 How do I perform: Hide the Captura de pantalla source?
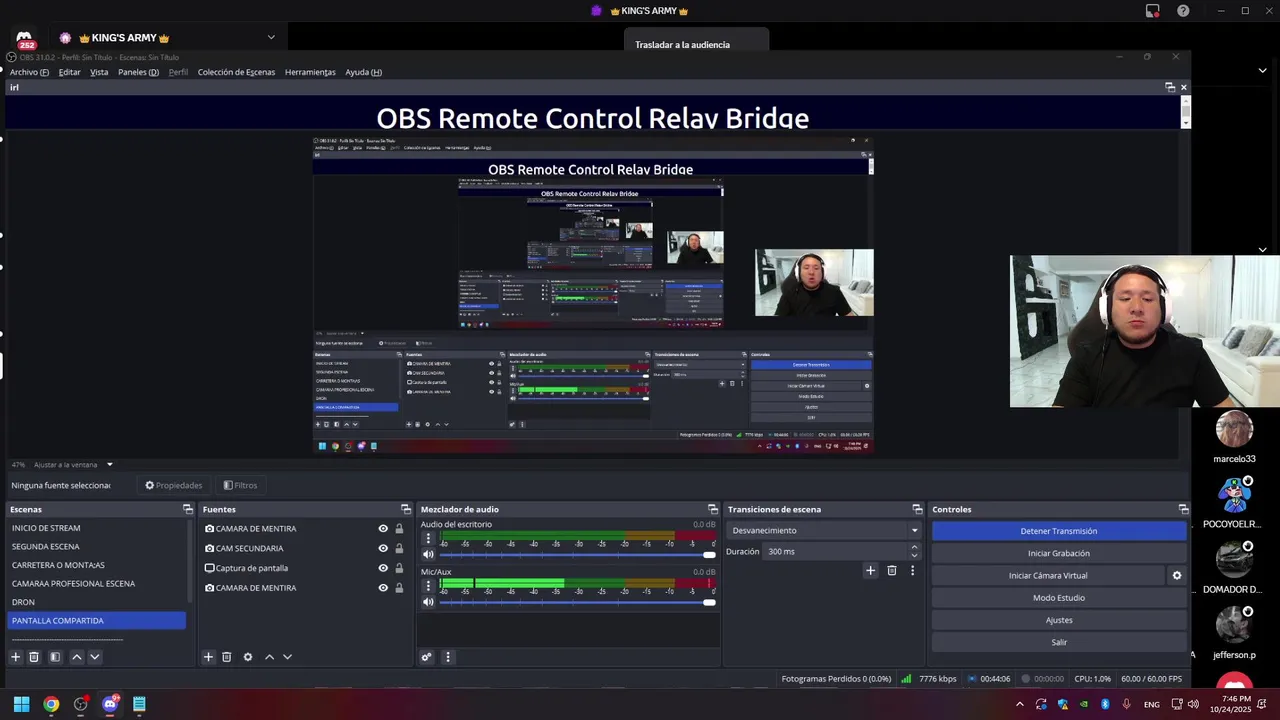point(383,568)
